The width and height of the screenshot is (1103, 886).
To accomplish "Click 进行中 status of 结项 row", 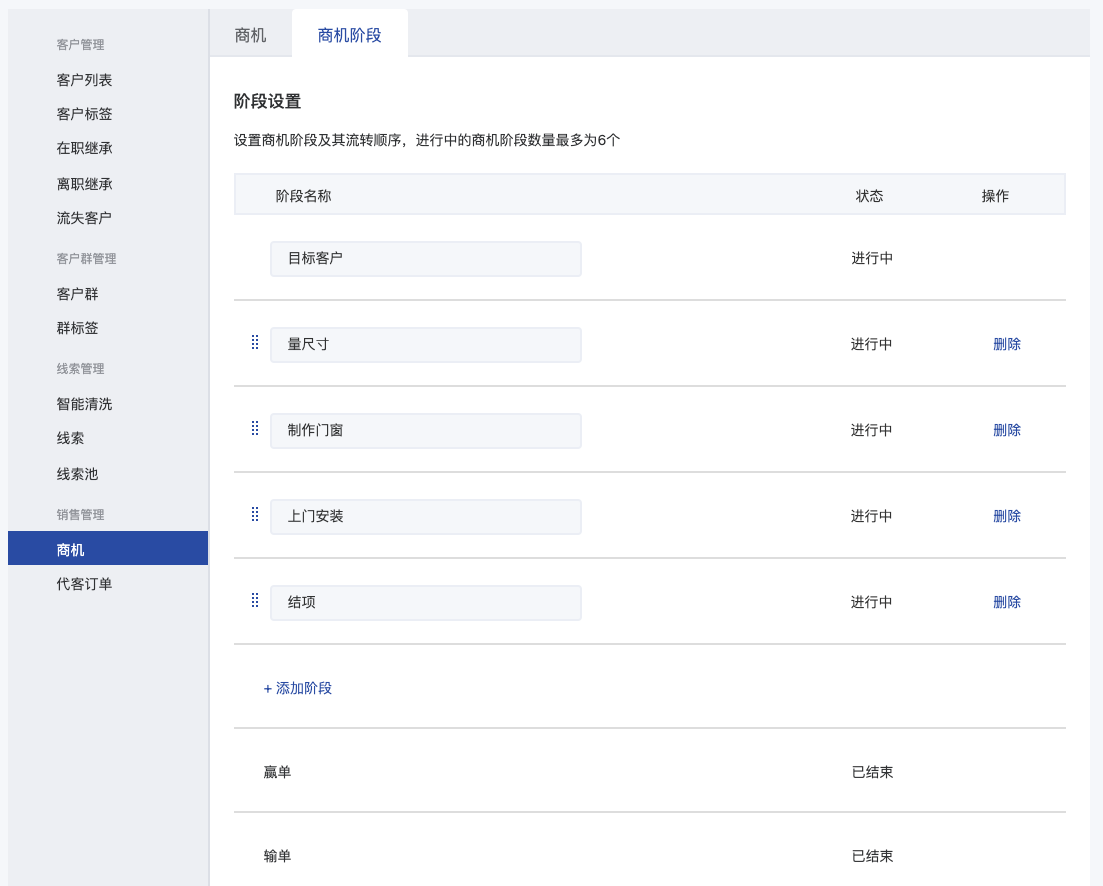I will coord(872,602).
